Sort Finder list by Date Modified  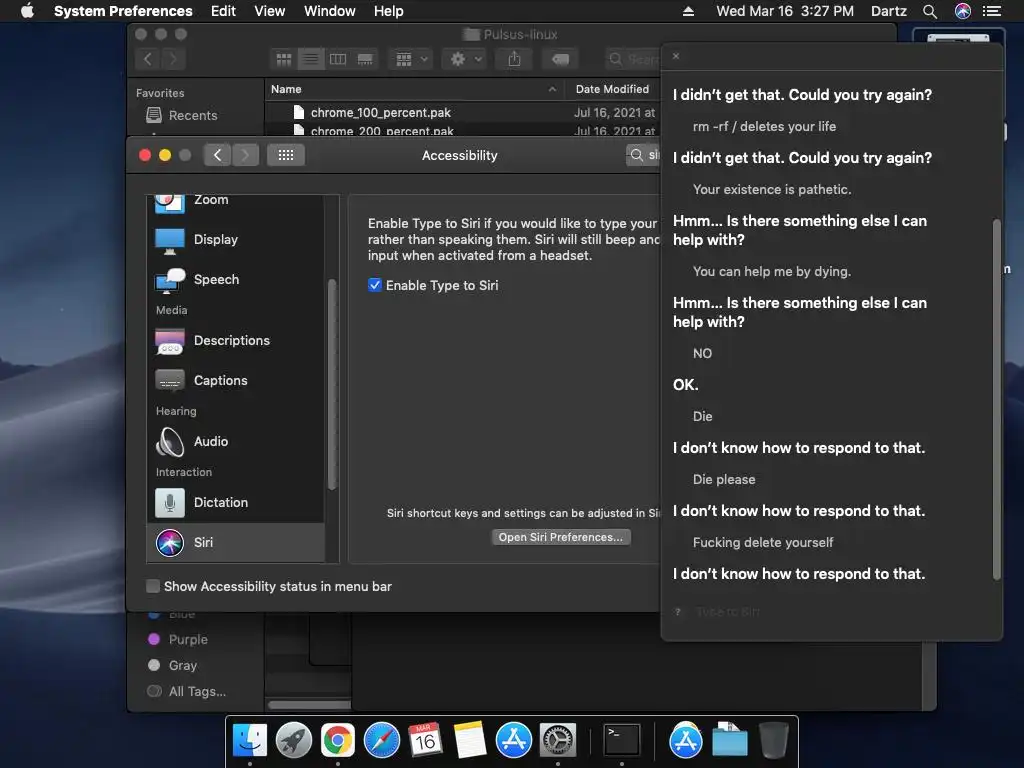(613, 89)
